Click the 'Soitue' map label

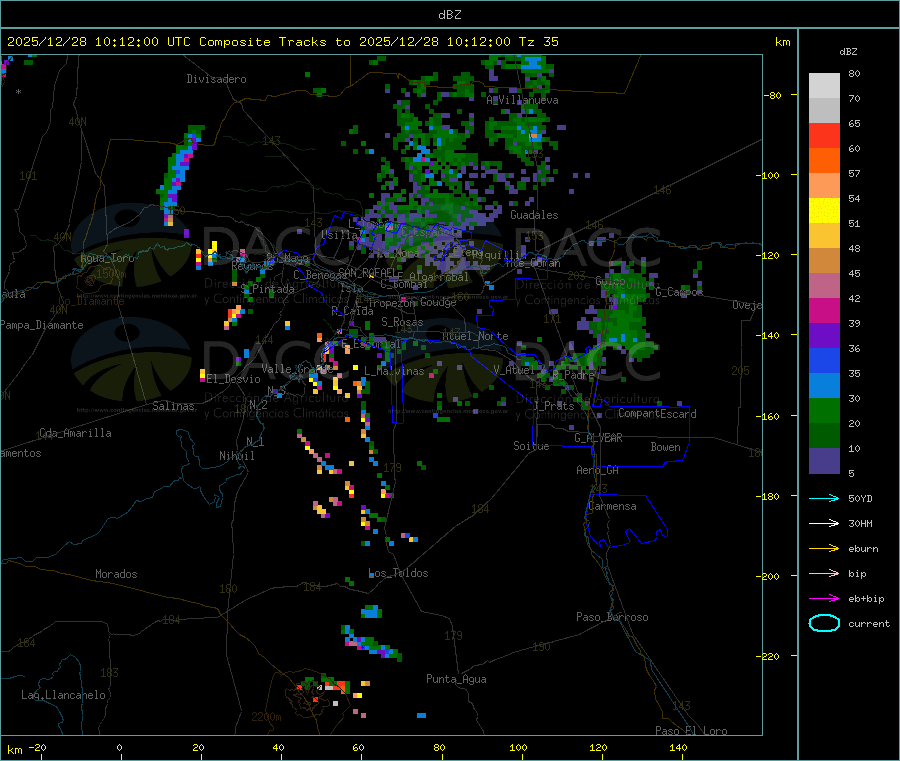point(531,446)
